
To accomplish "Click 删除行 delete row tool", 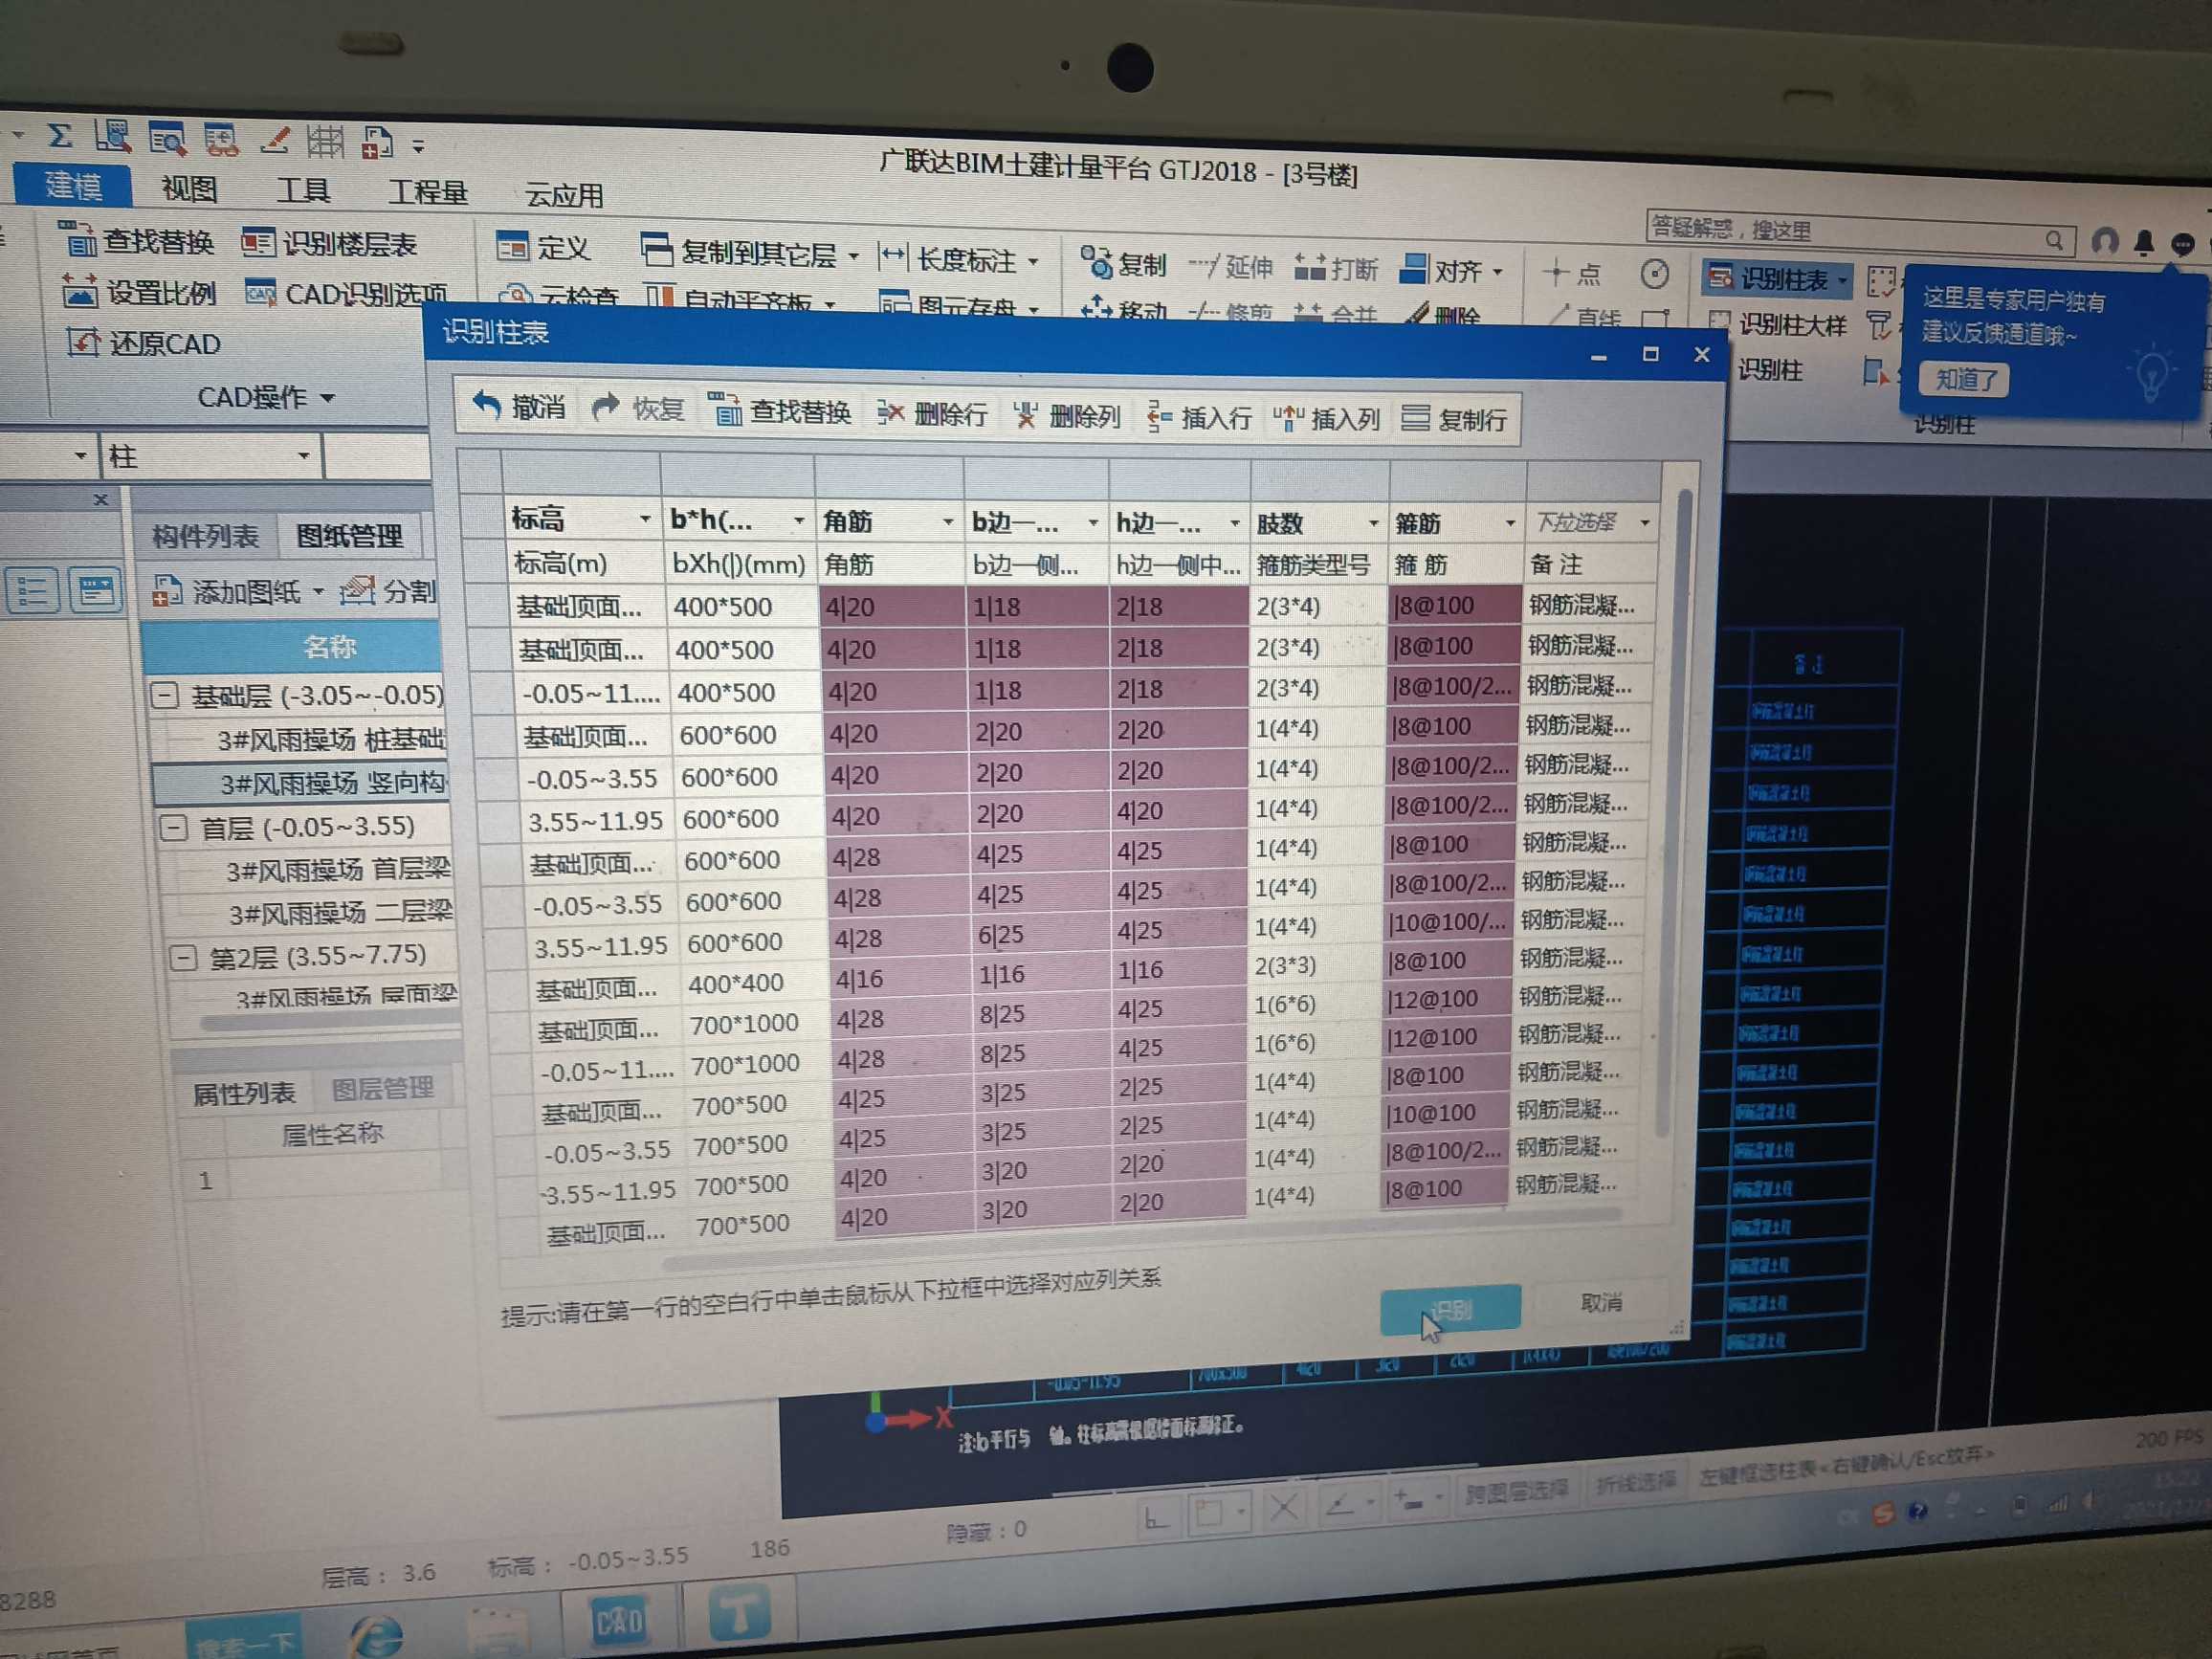I will (932, 413).
